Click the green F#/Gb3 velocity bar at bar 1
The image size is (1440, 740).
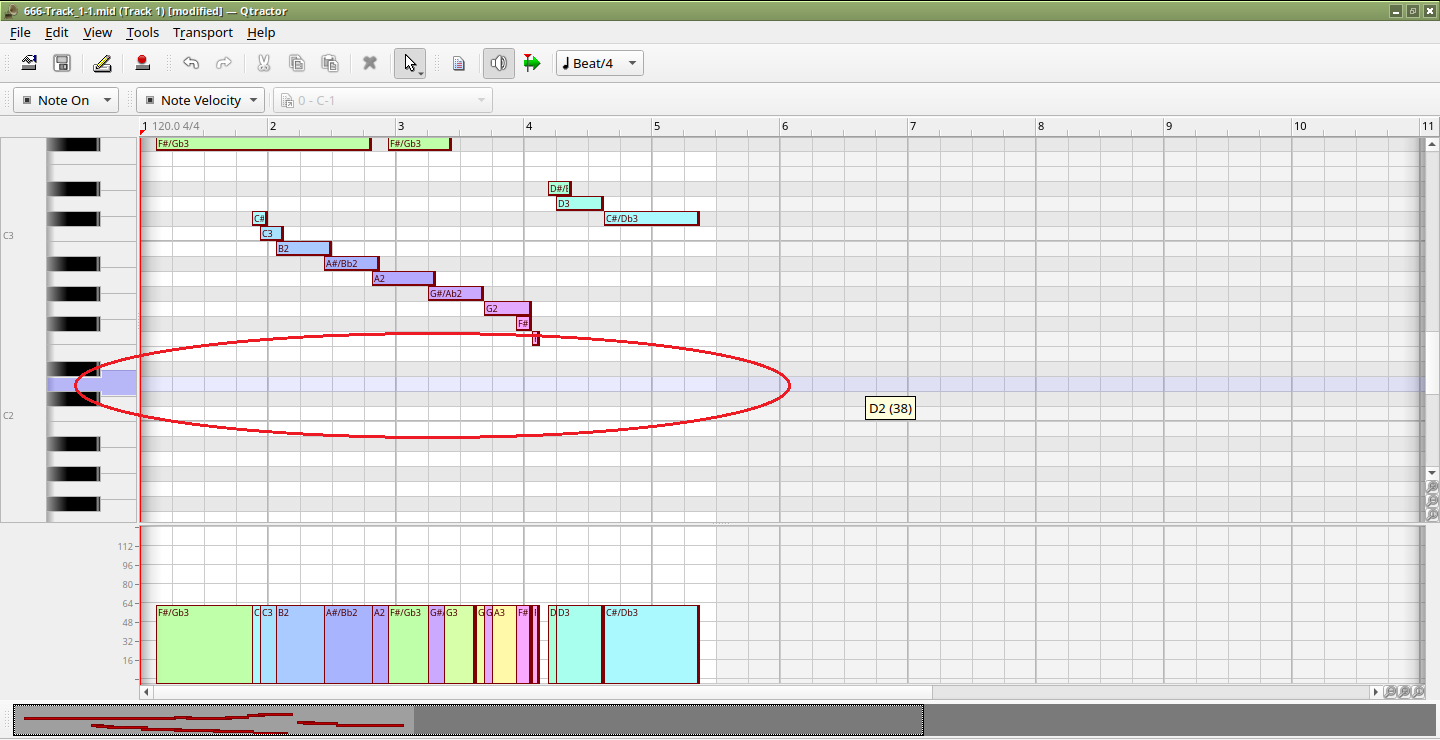pos(204,644)
